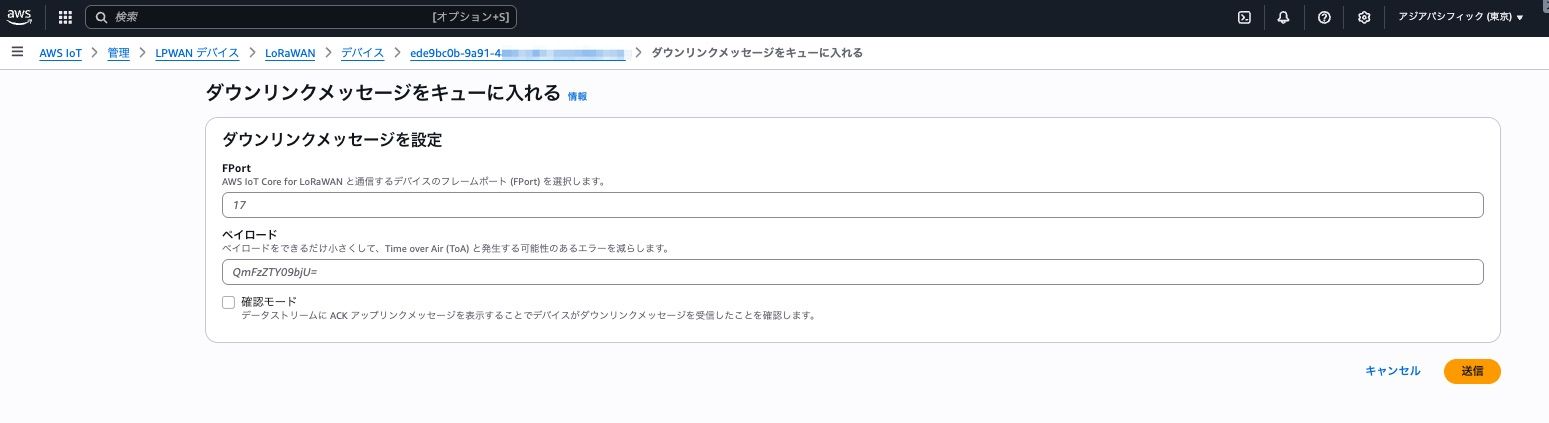Go to the AWS IoT breadcrumb
The image size is (1549, 423).
pyautogui.click(x=60, y=52)
